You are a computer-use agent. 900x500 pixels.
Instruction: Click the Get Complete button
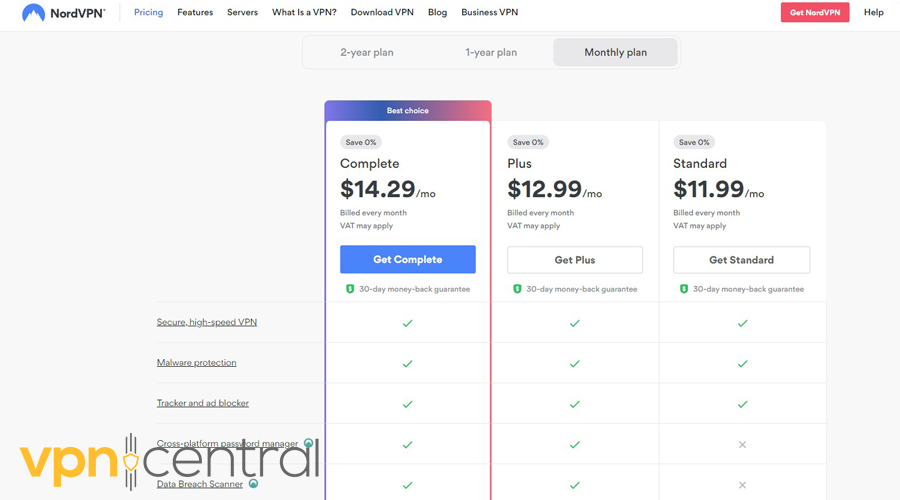408,259
